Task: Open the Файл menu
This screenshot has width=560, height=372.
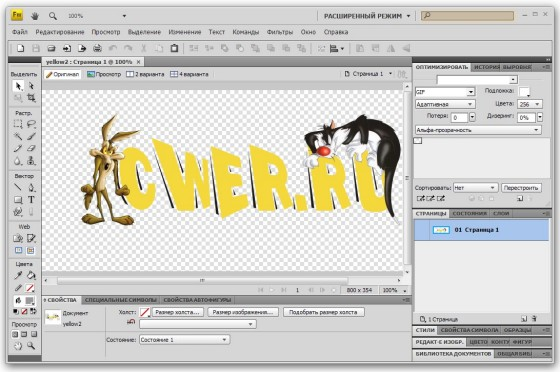Action: (20, 32)
